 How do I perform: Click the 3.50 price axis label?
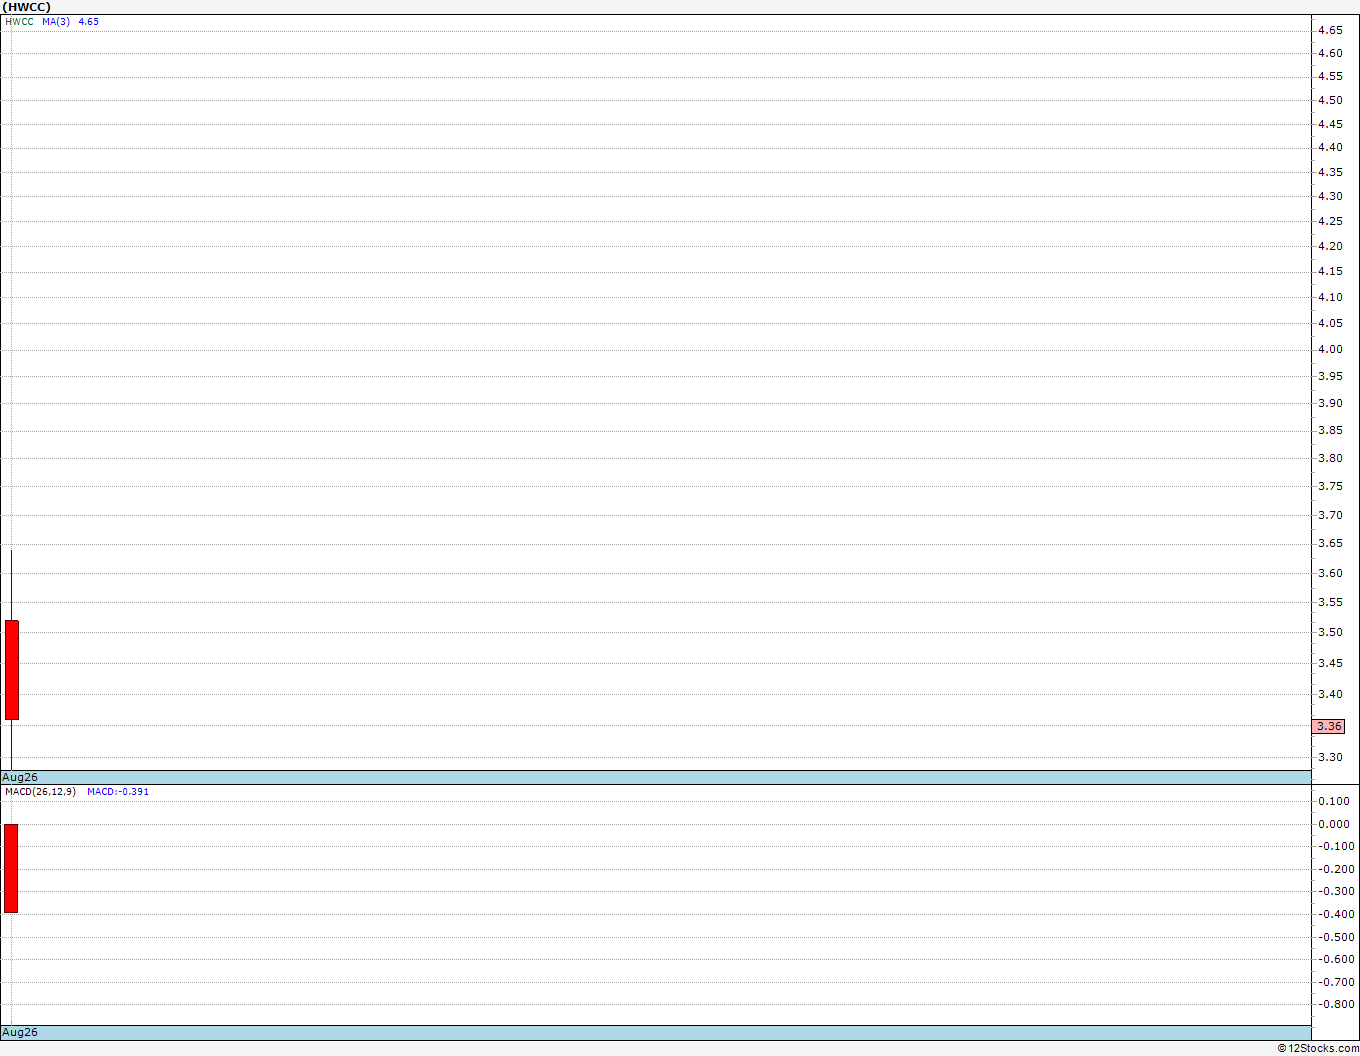tap(1330, 632)
